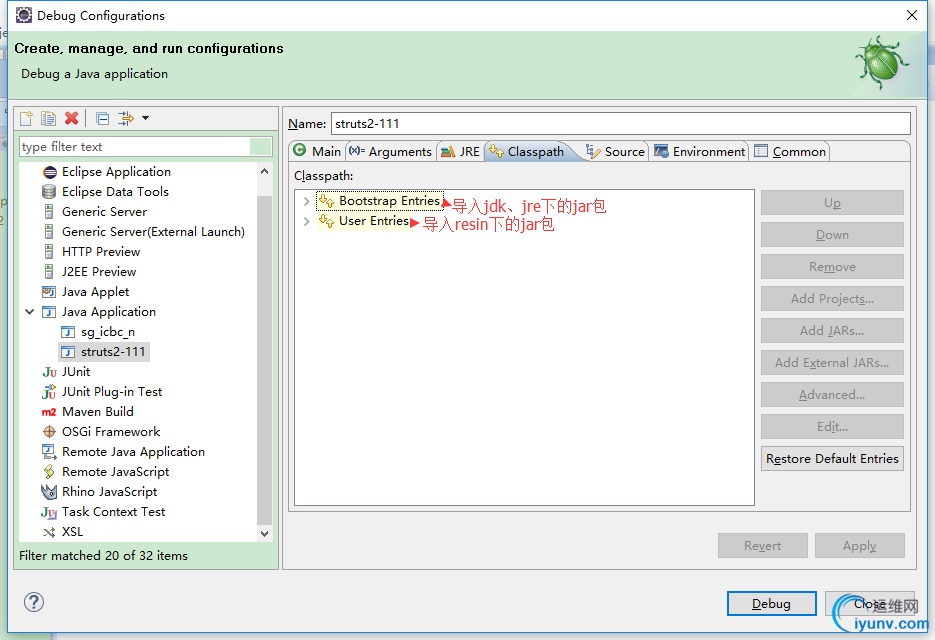Click Restore Default Entries button
This screenshot has width=935, height=640.
[x=832, y=459]
